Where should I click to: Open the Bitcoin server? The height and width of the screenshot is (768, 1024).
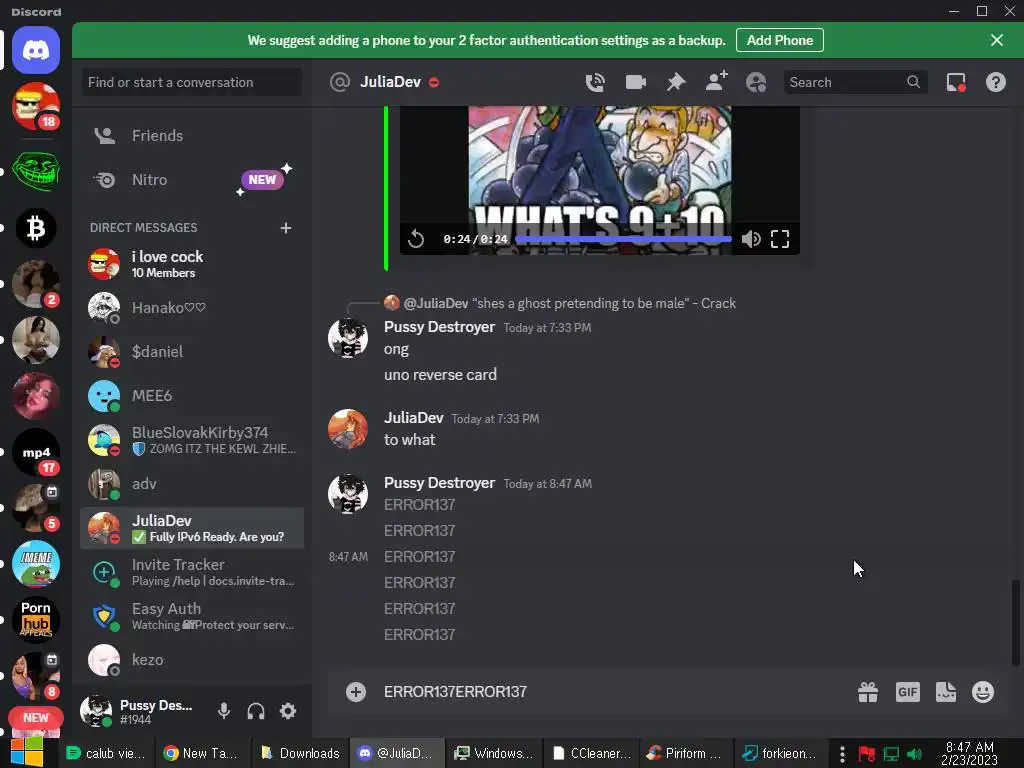click(x=36, y=228)
